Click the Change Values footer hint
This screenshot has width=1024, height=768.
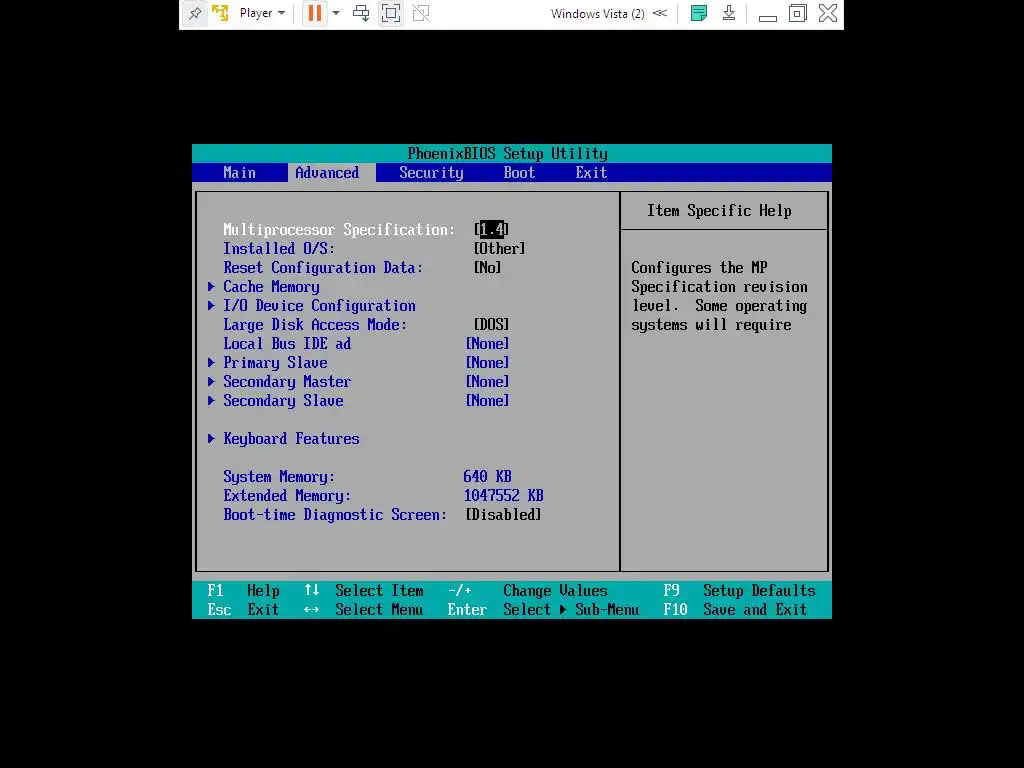click(x=528, y=590)
